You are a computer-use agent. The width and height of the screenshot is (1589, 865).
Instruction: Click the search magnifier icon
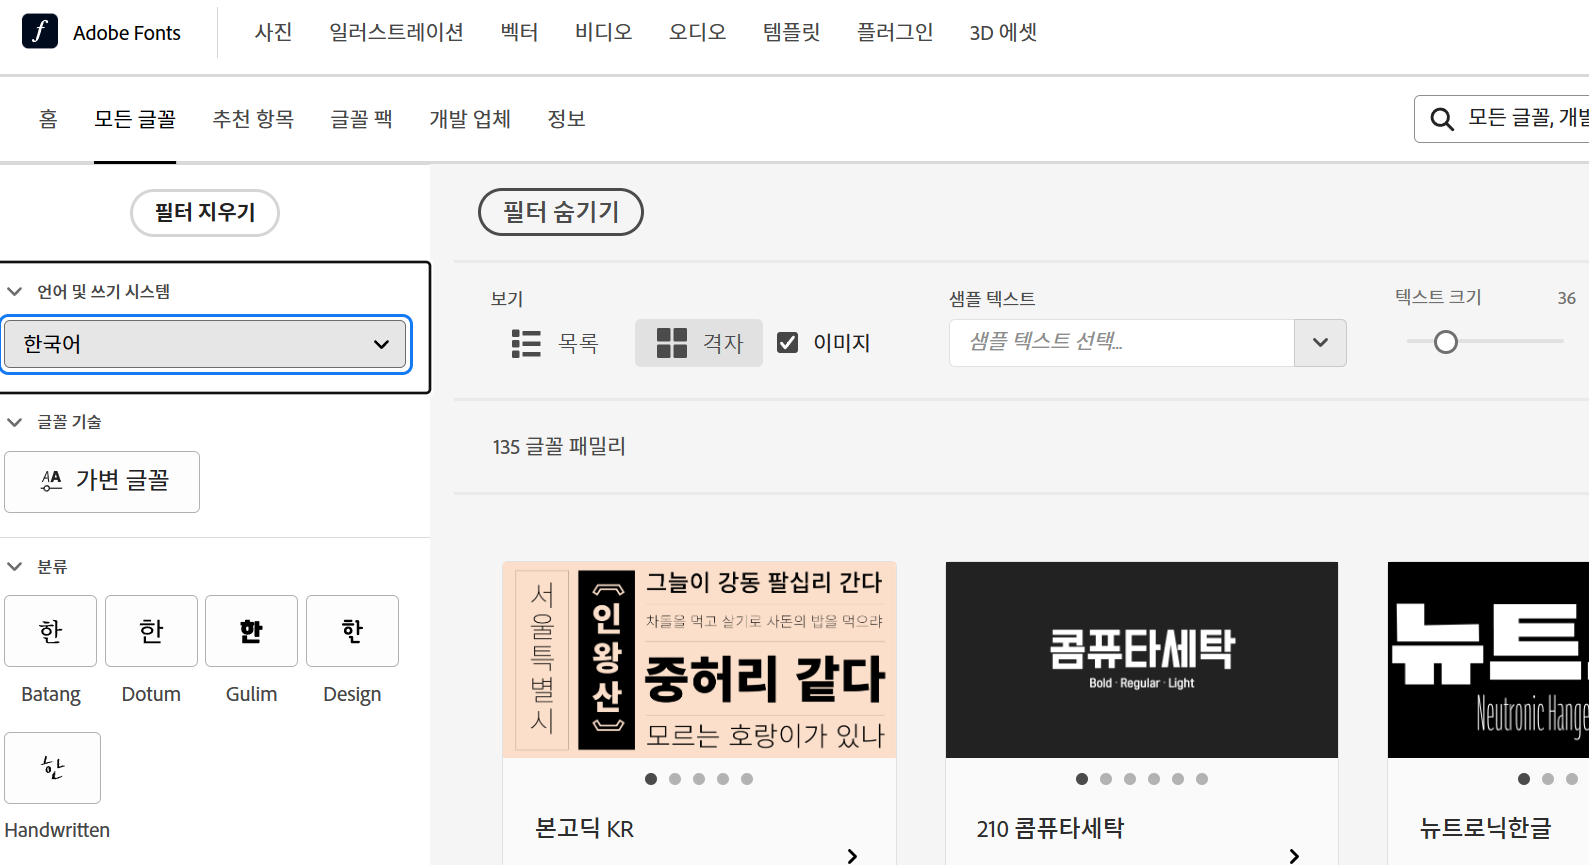(x=1441, y=119)
